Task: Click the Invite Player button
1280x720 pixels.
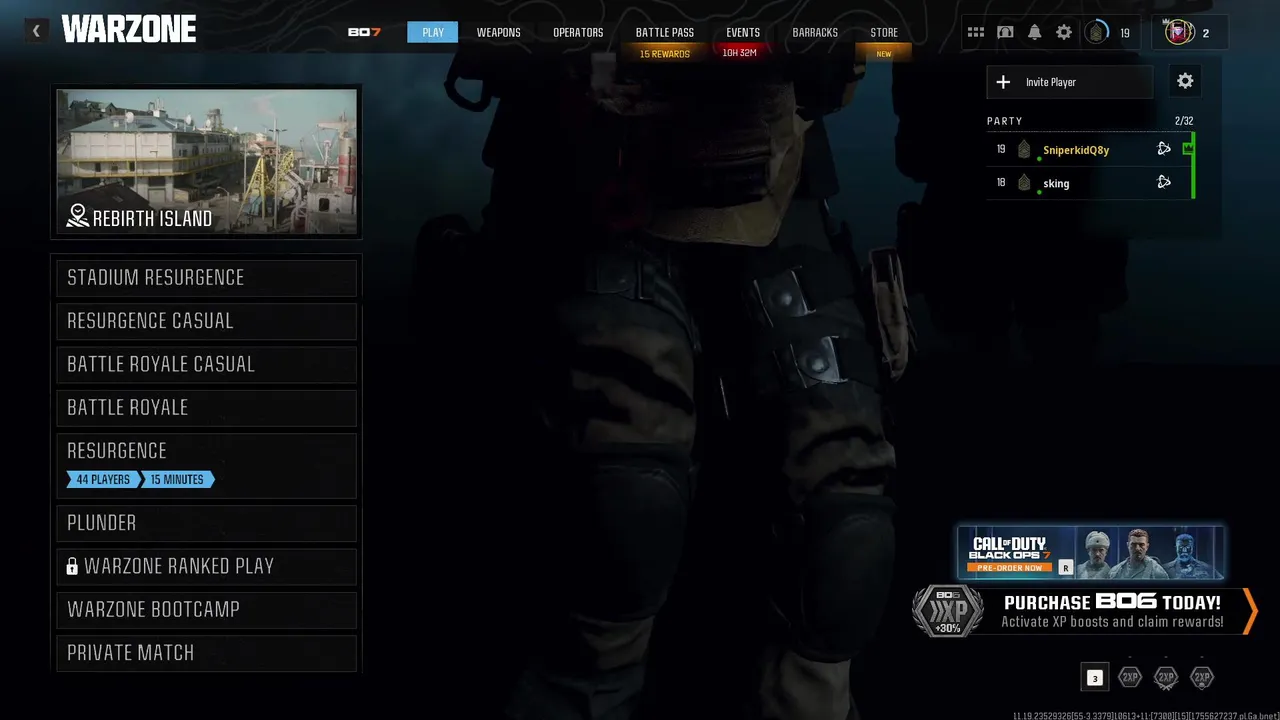Action: pyautogui.click(x=1070, y=82)
